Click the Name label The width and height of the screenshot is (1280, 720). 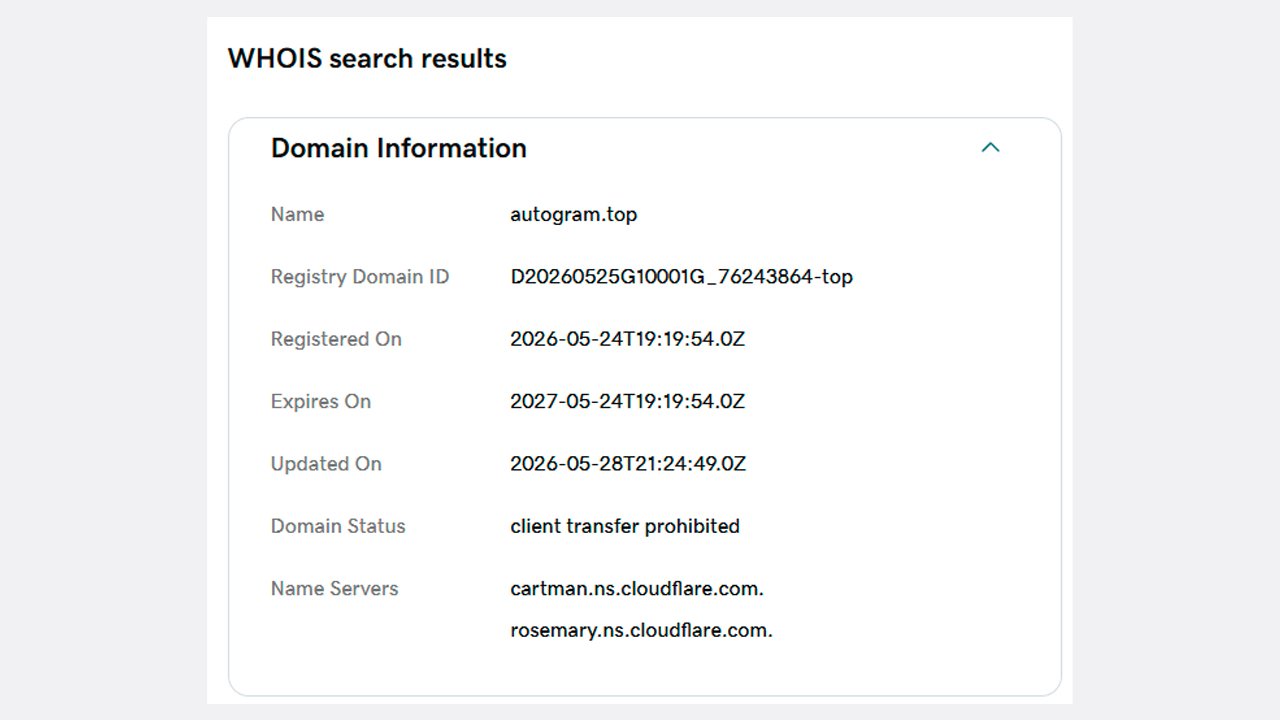pyautogui.click(x=297, y=214)
